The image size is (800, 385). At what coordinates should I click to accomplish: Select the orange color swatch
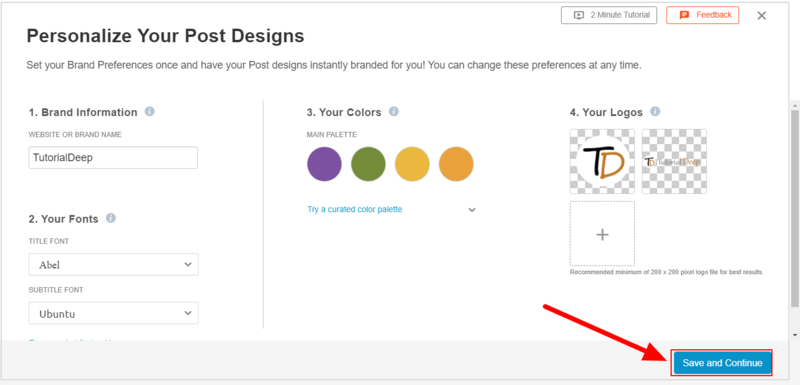456,164
